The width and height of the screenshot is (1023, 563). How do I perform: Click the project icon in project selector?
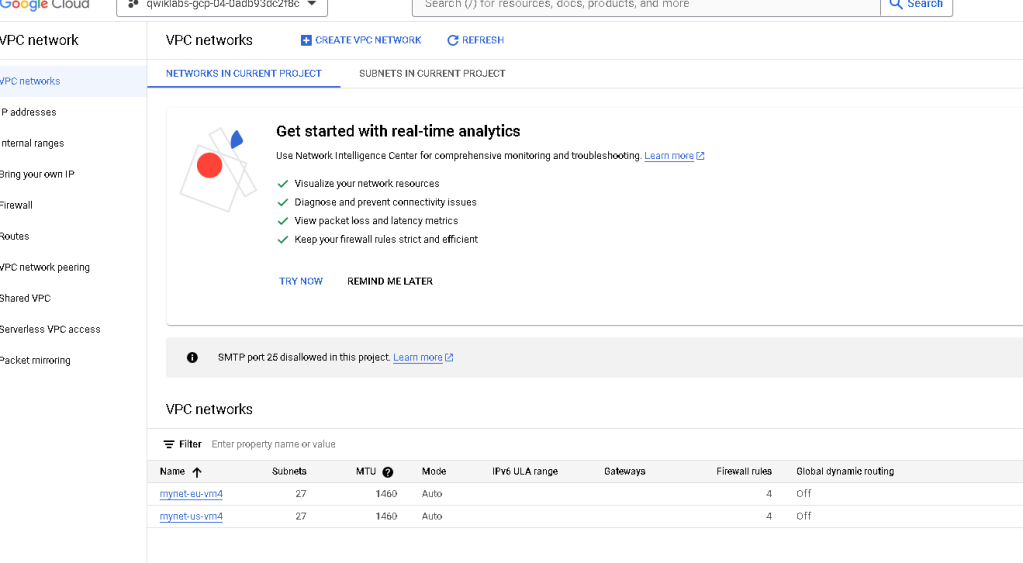133,4
